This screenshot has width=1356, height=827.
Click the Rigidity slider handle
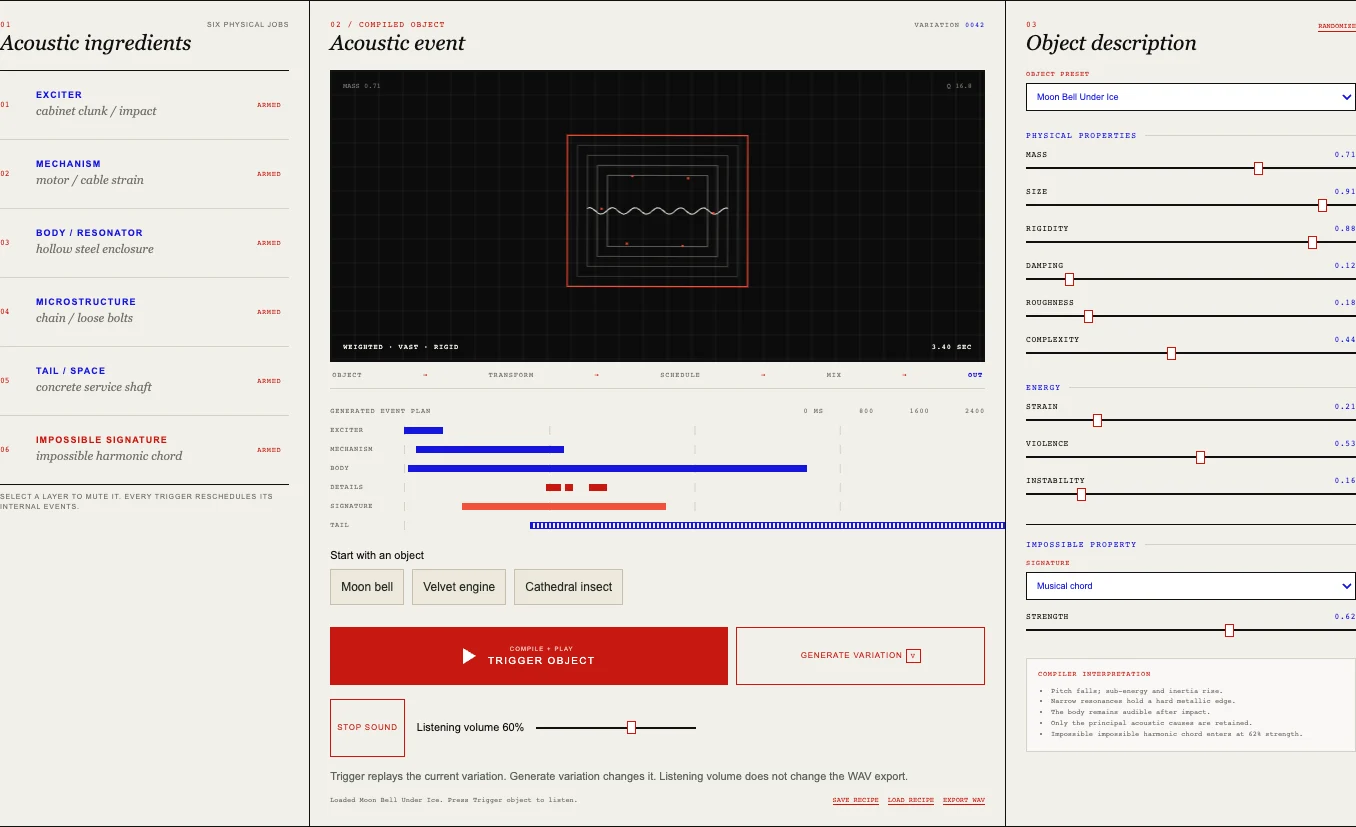pyautogui.click(x=1312, y=242)
